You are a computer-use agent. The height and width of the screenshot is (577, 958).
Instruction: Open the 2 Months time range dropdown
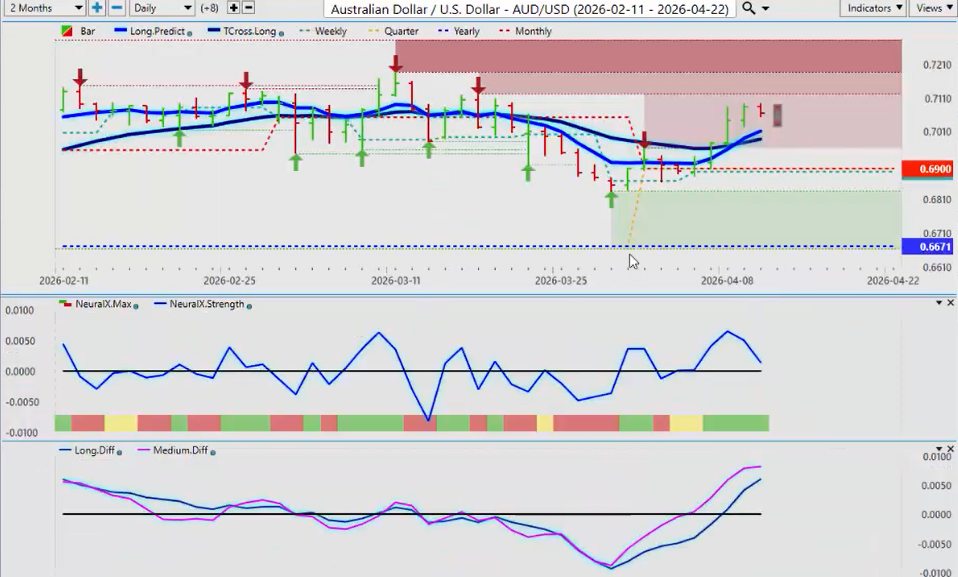(44, 8)
